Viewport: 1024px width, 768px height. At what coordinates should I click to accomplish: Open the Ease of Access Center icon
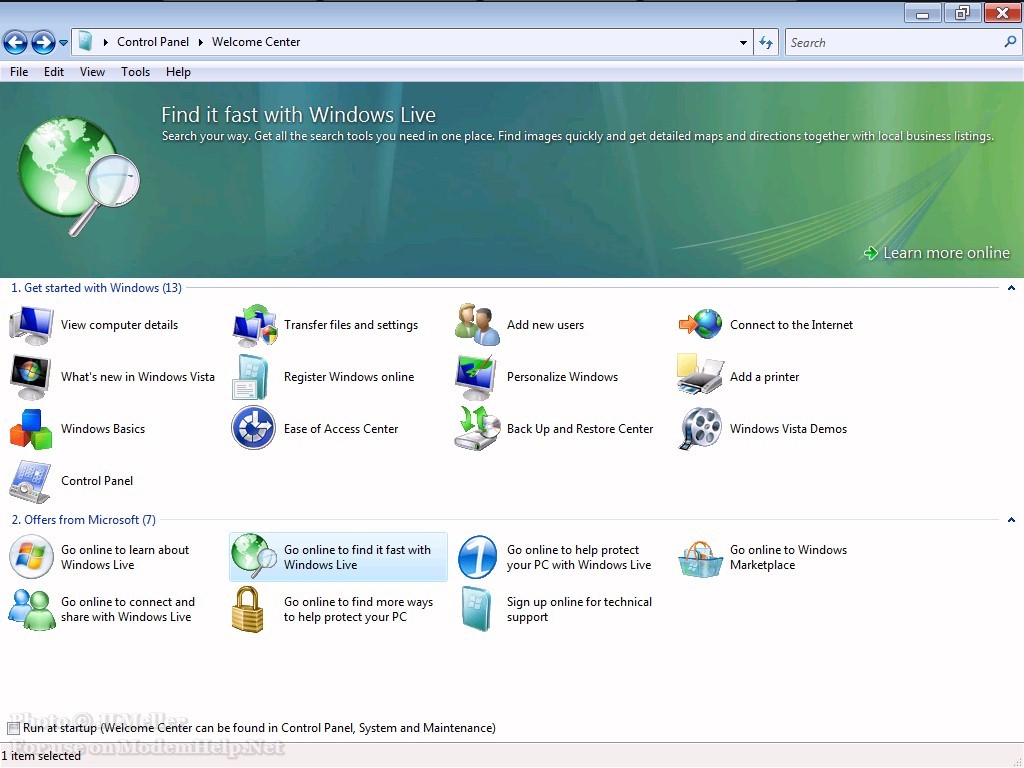pyautogui.click(x=253, y=428)
